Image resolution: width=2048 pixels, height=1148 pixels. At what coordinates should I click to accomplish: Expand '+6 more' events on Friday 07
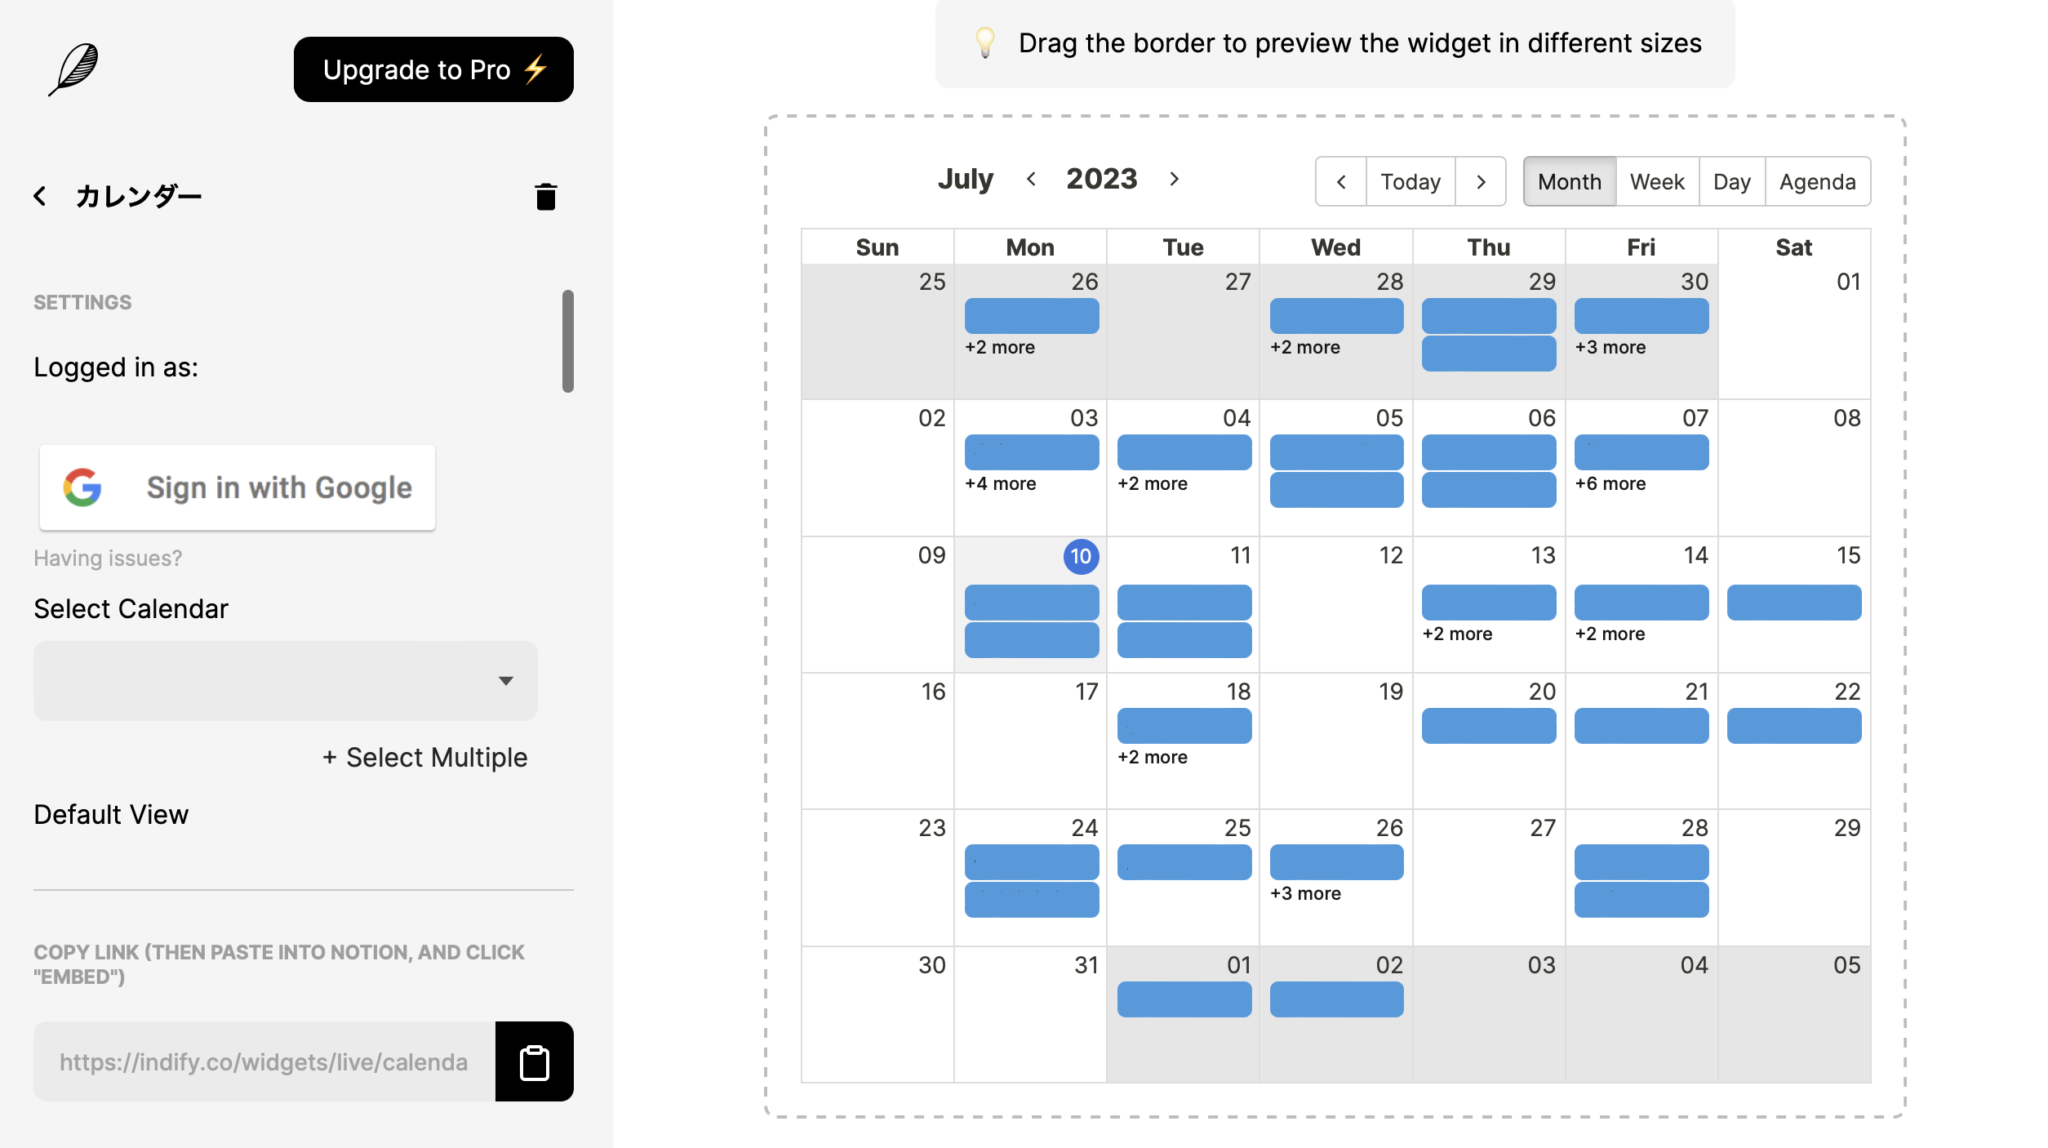(1610, 483)
